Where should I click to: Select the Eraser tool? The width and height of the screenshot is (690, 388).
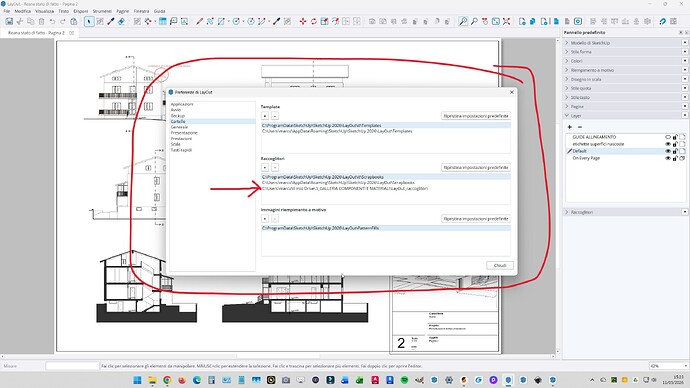(121, 21)
